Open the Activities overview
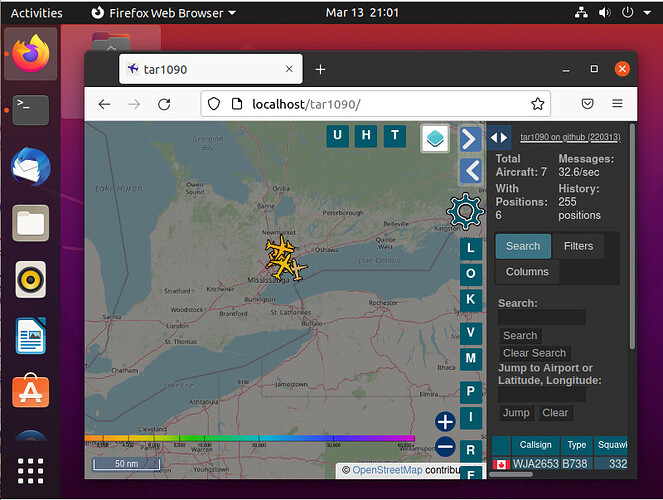 point(37,13)
